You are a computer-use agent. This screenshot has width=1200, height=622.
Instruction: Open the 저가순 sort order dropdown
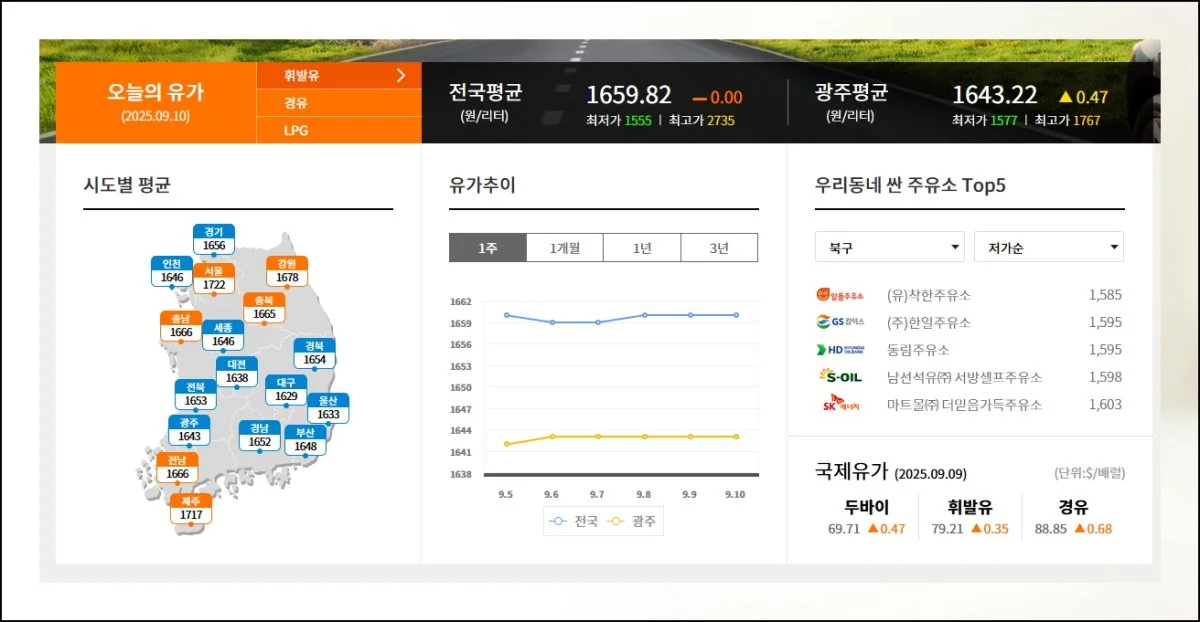pyautogui.click(x=1048, y=247)
